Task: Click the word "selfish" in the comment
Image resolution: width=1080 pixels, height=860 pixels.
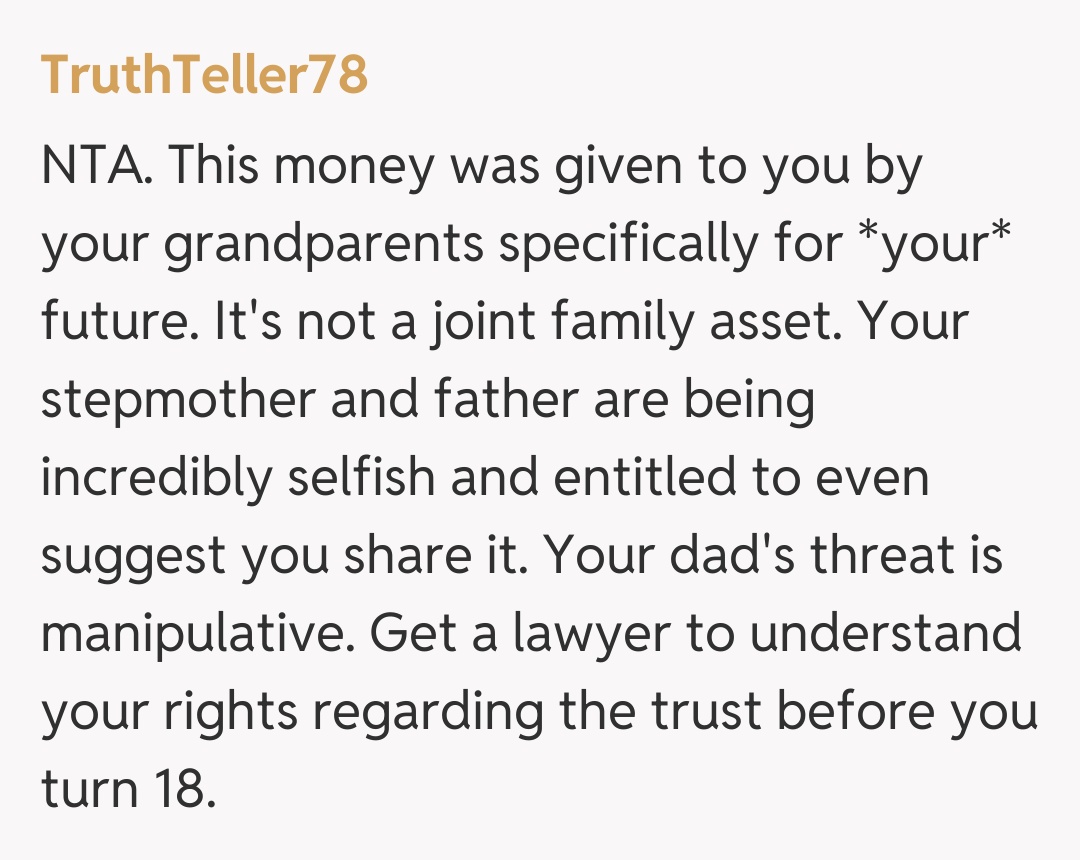Action: tap(361, 479)
